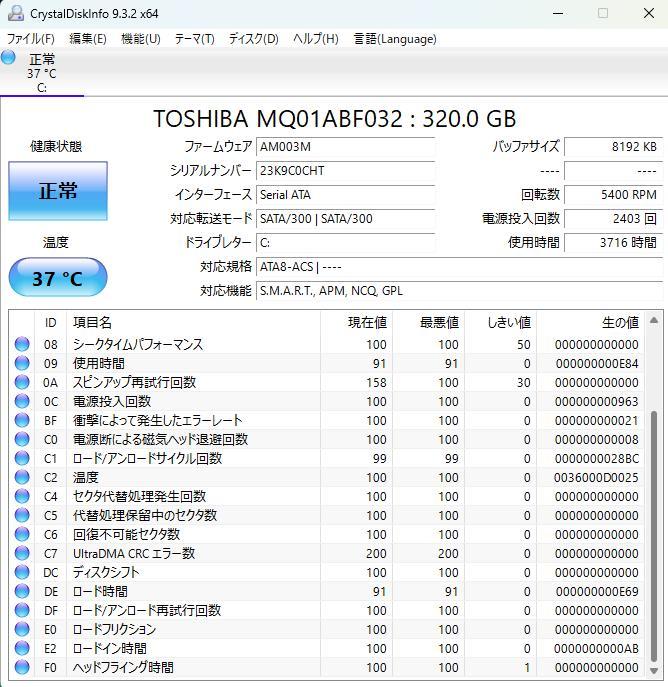Select the UltraDMA CRC エラー数 row name
Viewport: 668px width, 687px height.
(x=134, y=553)
